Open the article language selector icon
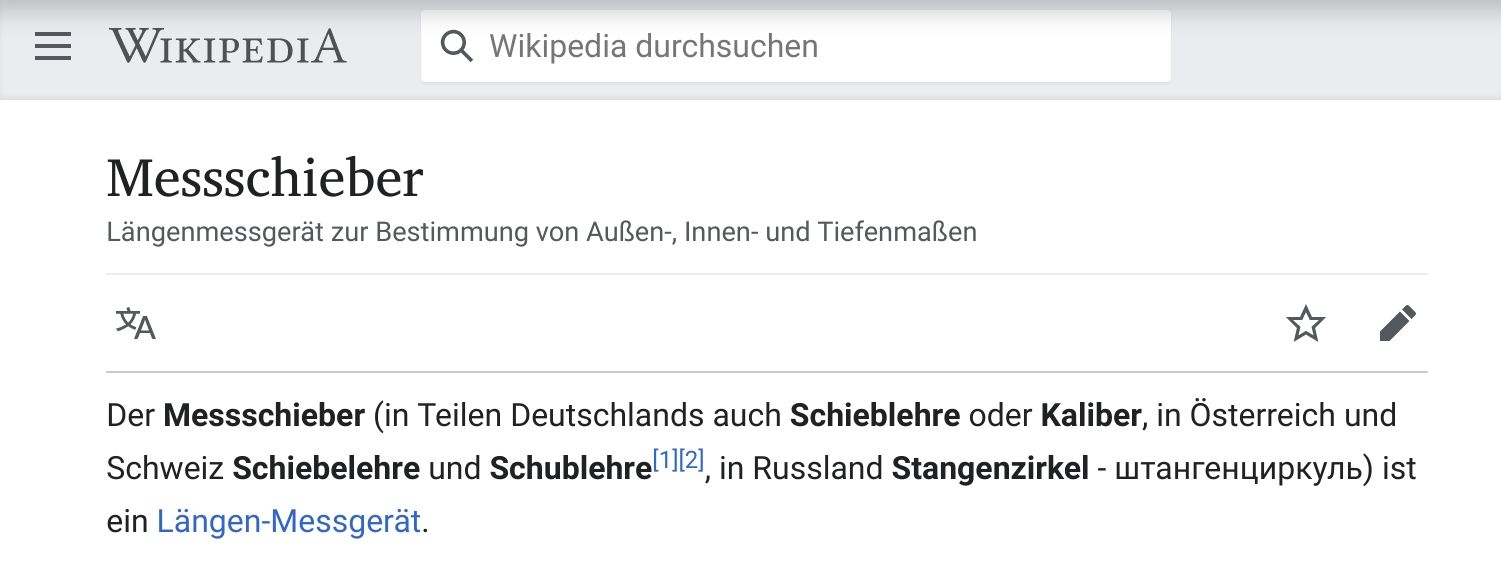Viewport: 1501px width, 574px height. (136, 324)
